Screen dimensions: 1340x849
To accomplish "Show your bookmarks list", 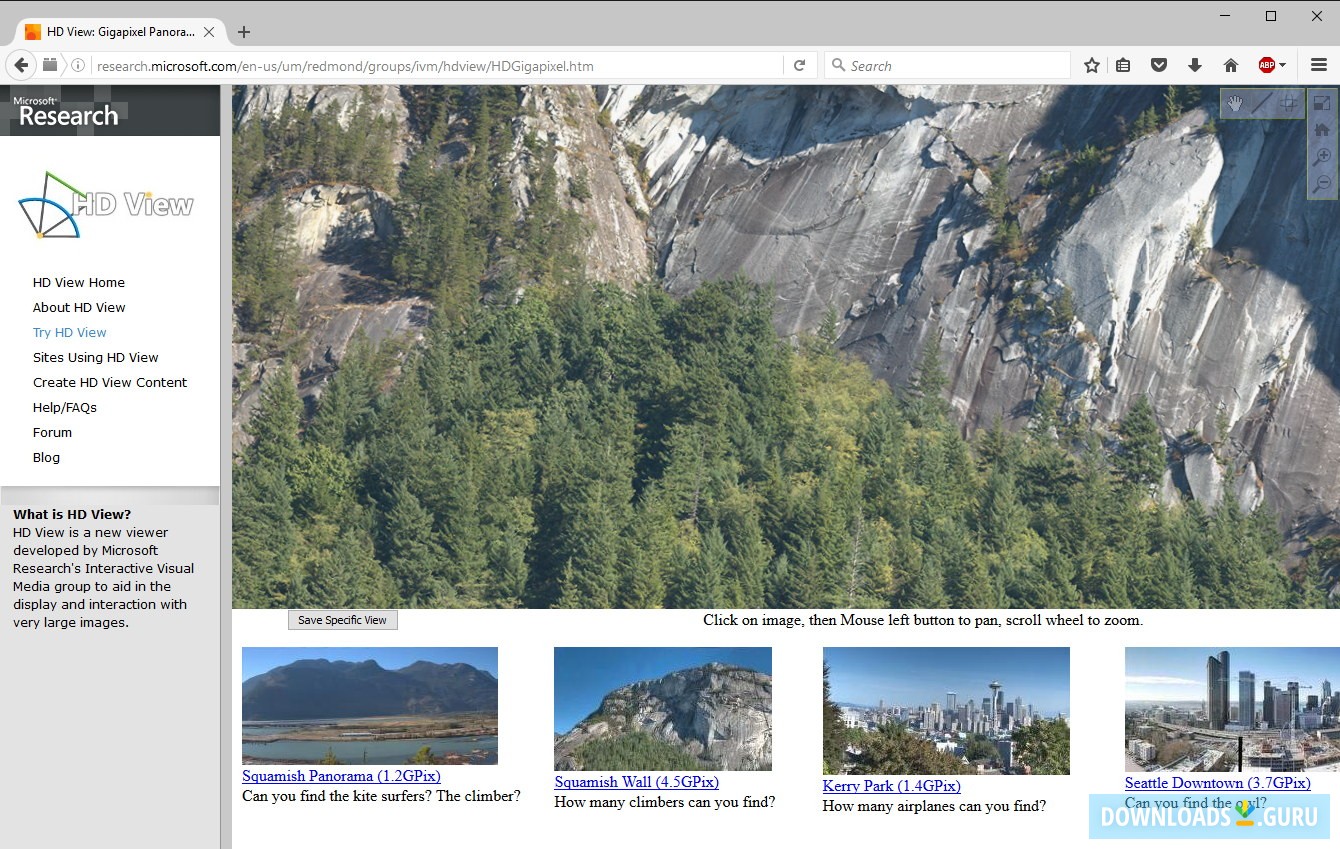I will [1123, 66].
